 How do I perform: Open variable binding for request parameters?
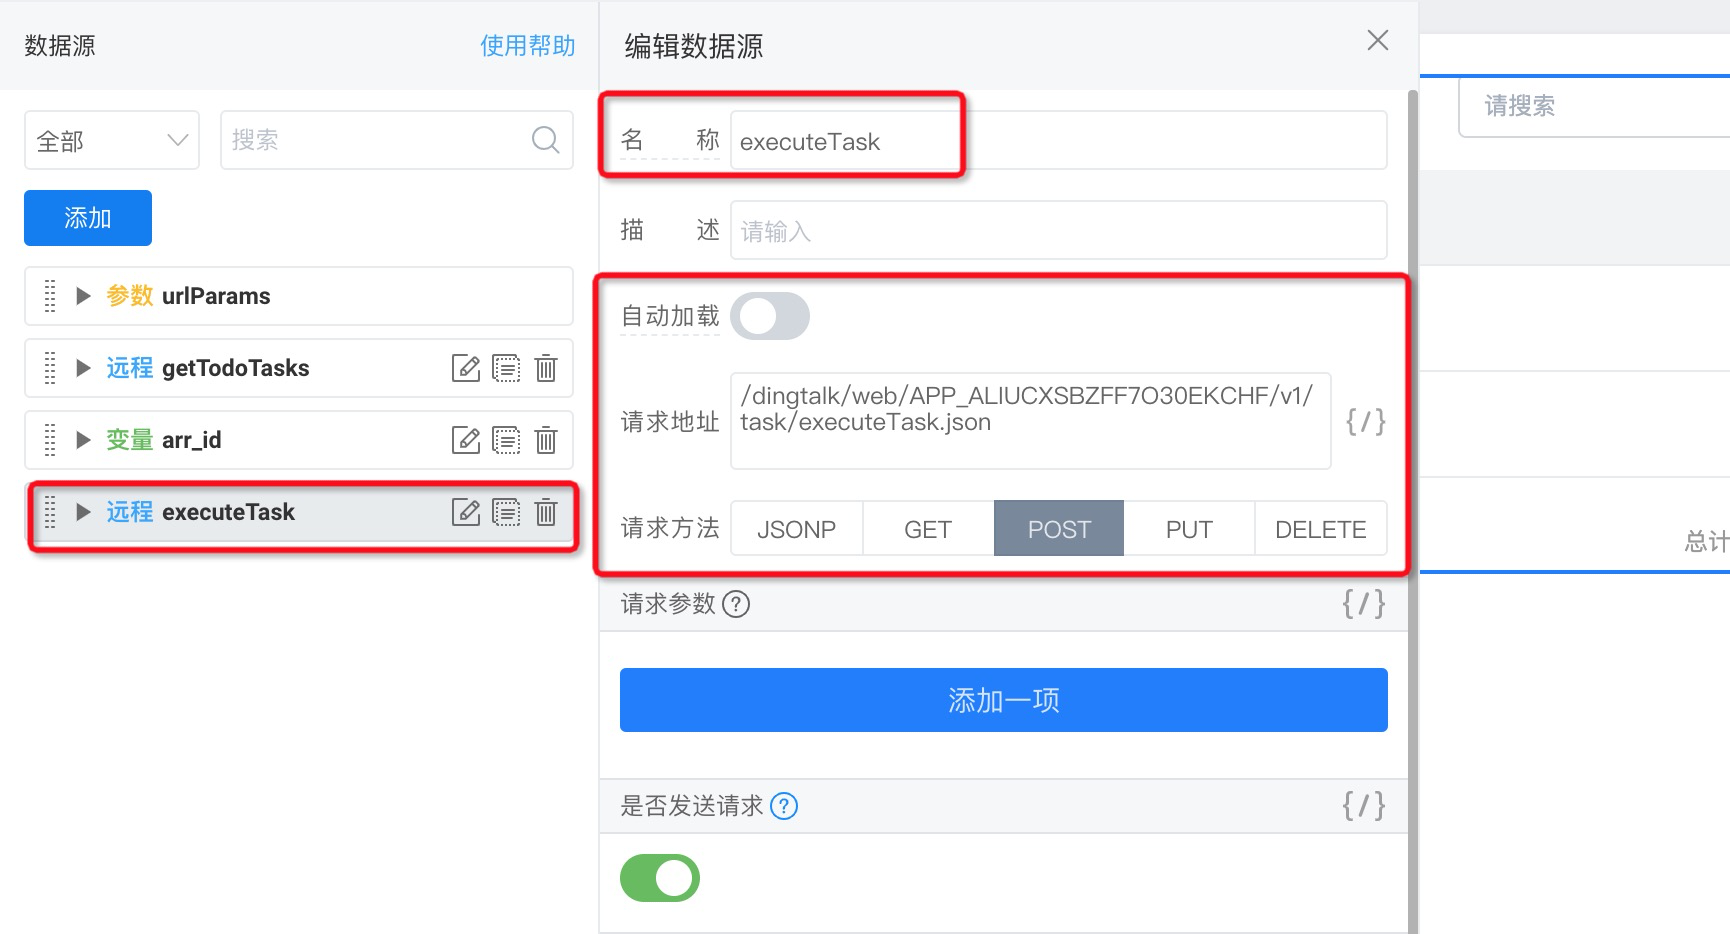pos(1364,603)
